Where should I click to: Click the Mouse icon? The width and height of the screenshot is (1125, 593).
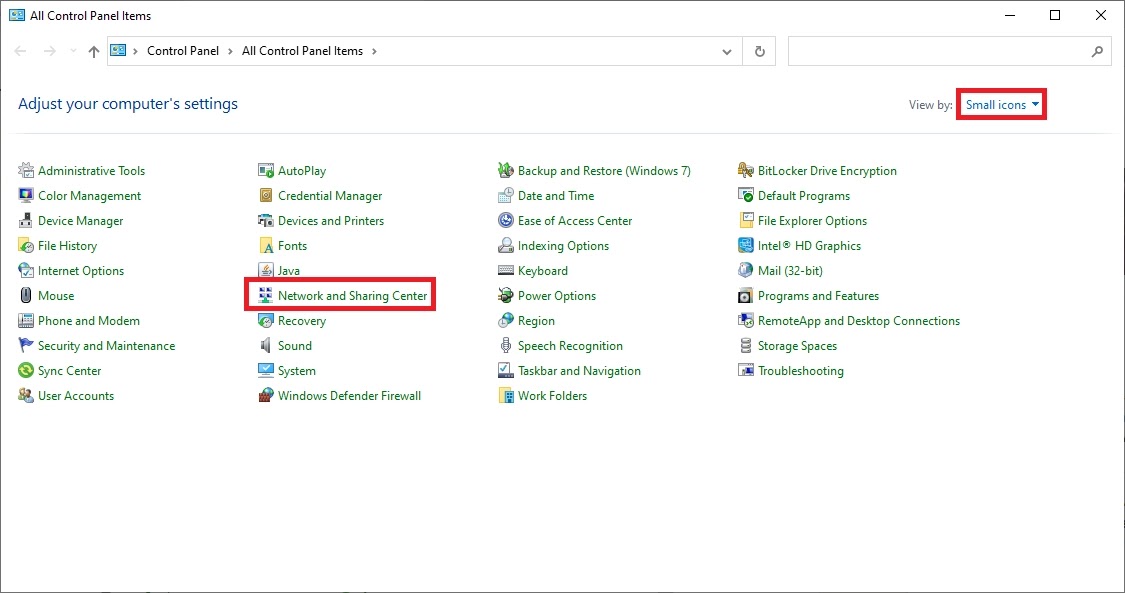26,295
